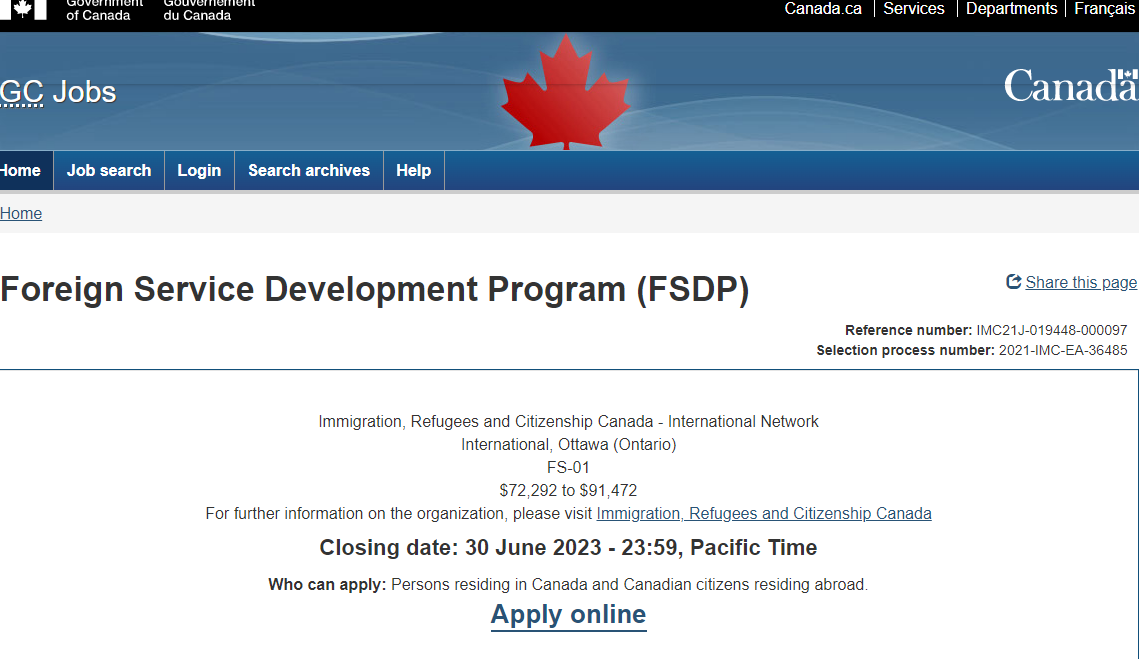The height and width of the screenshot is (659, 1139).
Task: Click the International Network department line
Action: coord(568,421)
